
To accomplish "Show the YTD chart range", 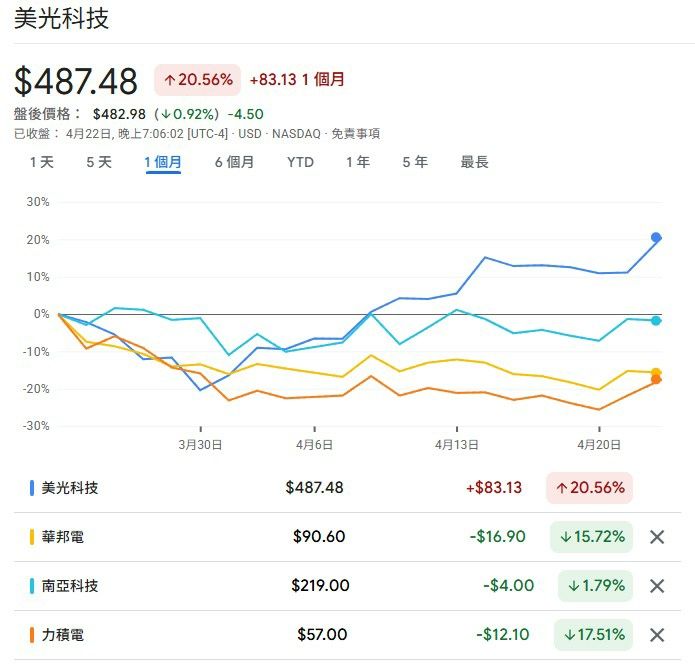I will pos(300,162).
